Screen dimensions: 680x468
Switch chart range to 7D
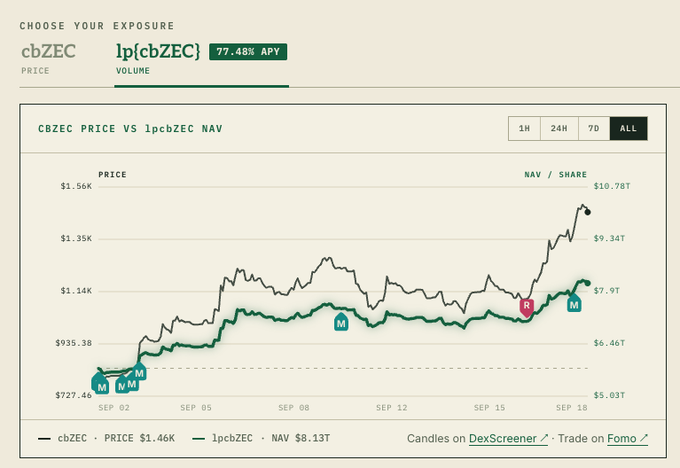point(594,128)
